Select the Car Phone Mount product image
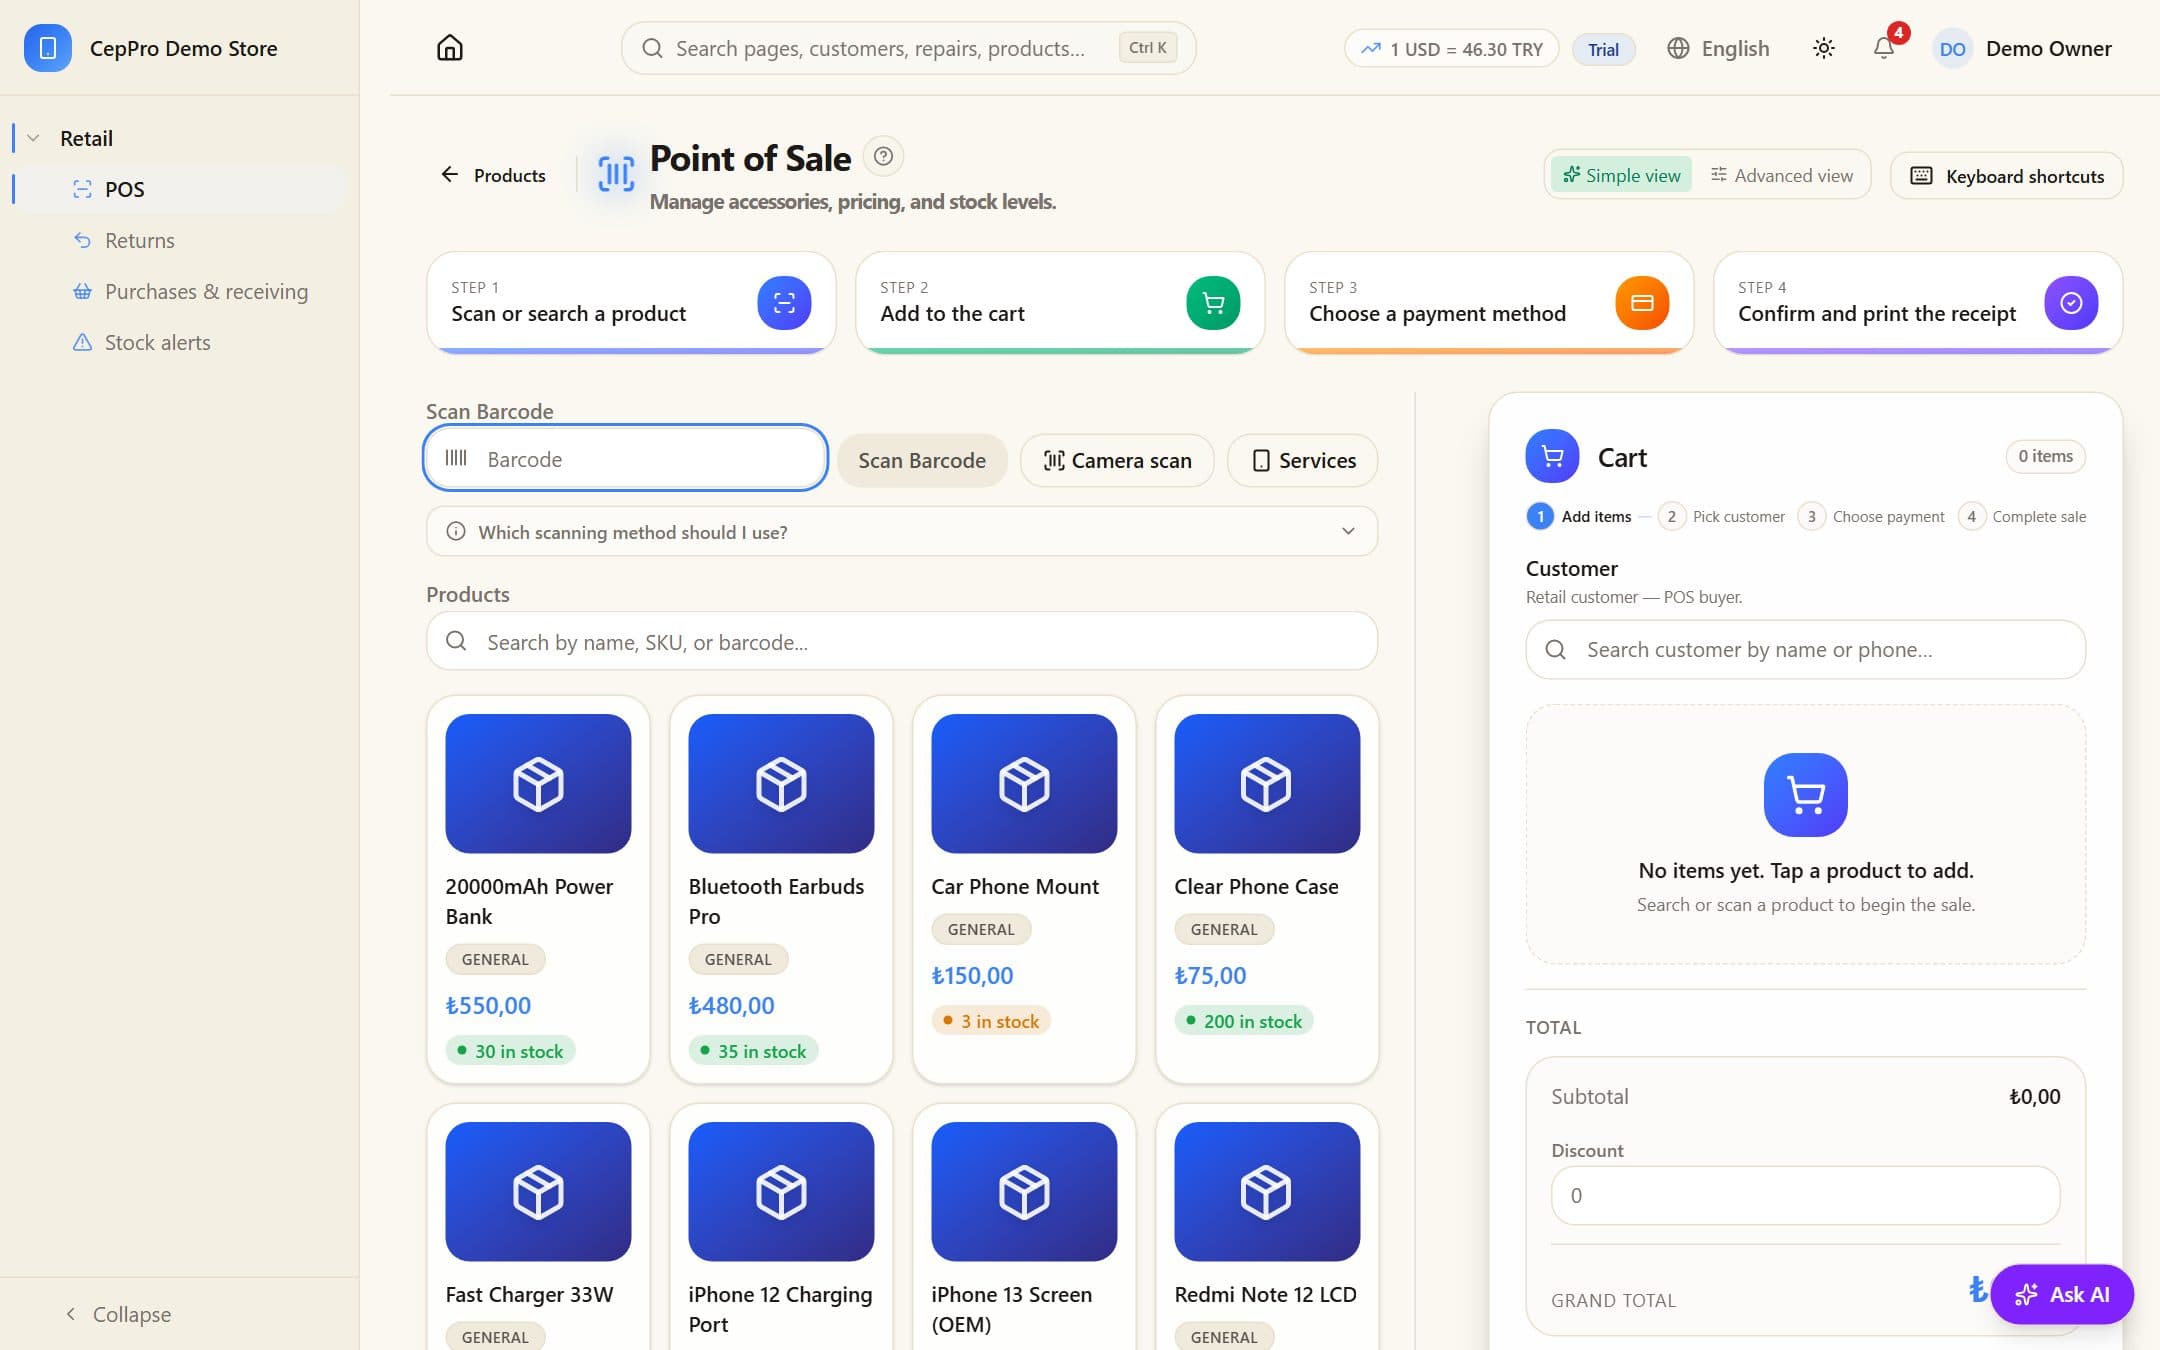Image resolution: width=2160 pixels, height=1350 pixels. point(1024,783)
